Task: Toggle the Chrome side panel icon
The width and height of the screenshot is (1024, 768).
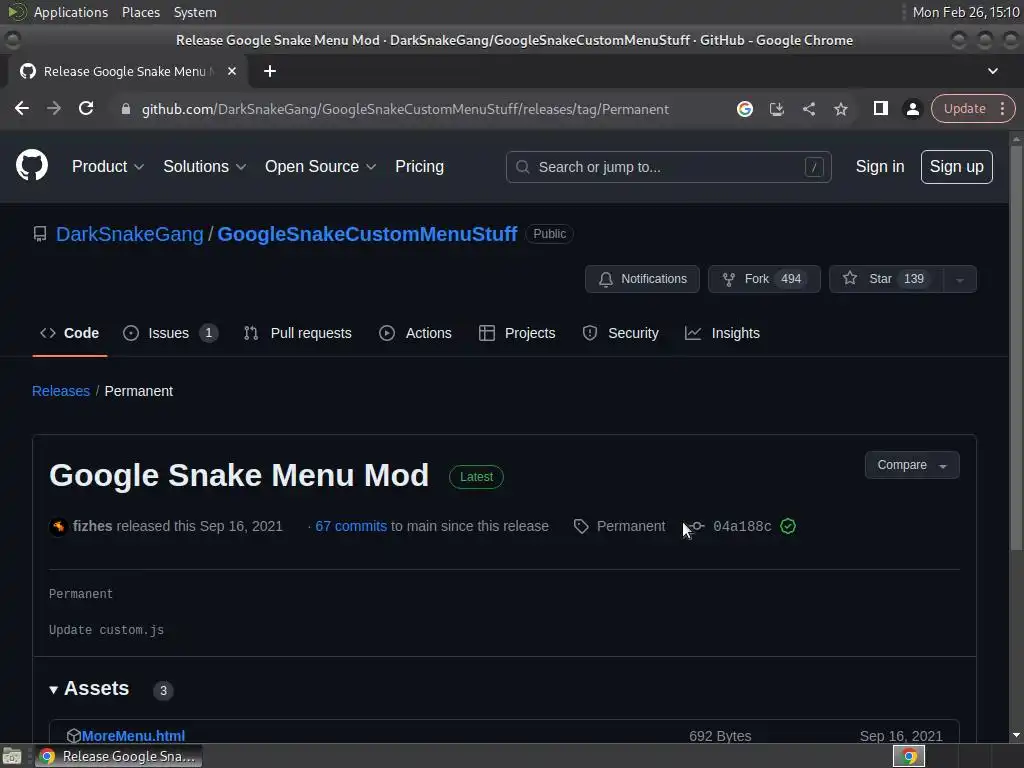Action: point(880,108)
